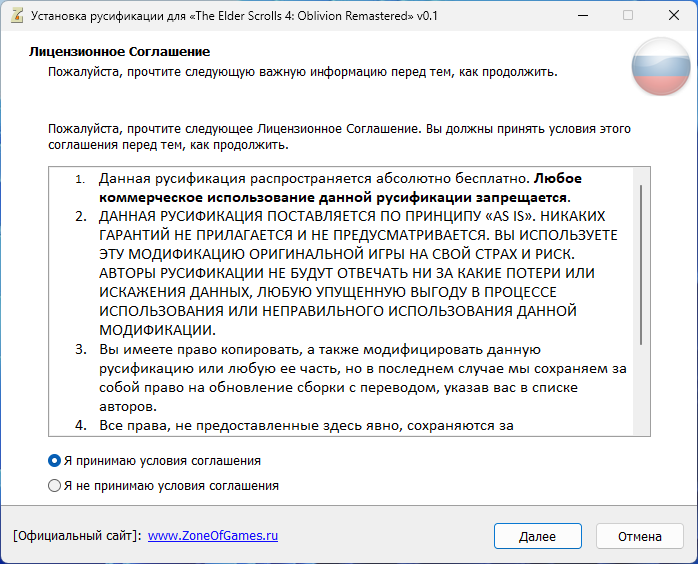Click the 'Лицензионное Соглашение' heading
Viewport: 698px width, 564px height.
tap(119, 52)
